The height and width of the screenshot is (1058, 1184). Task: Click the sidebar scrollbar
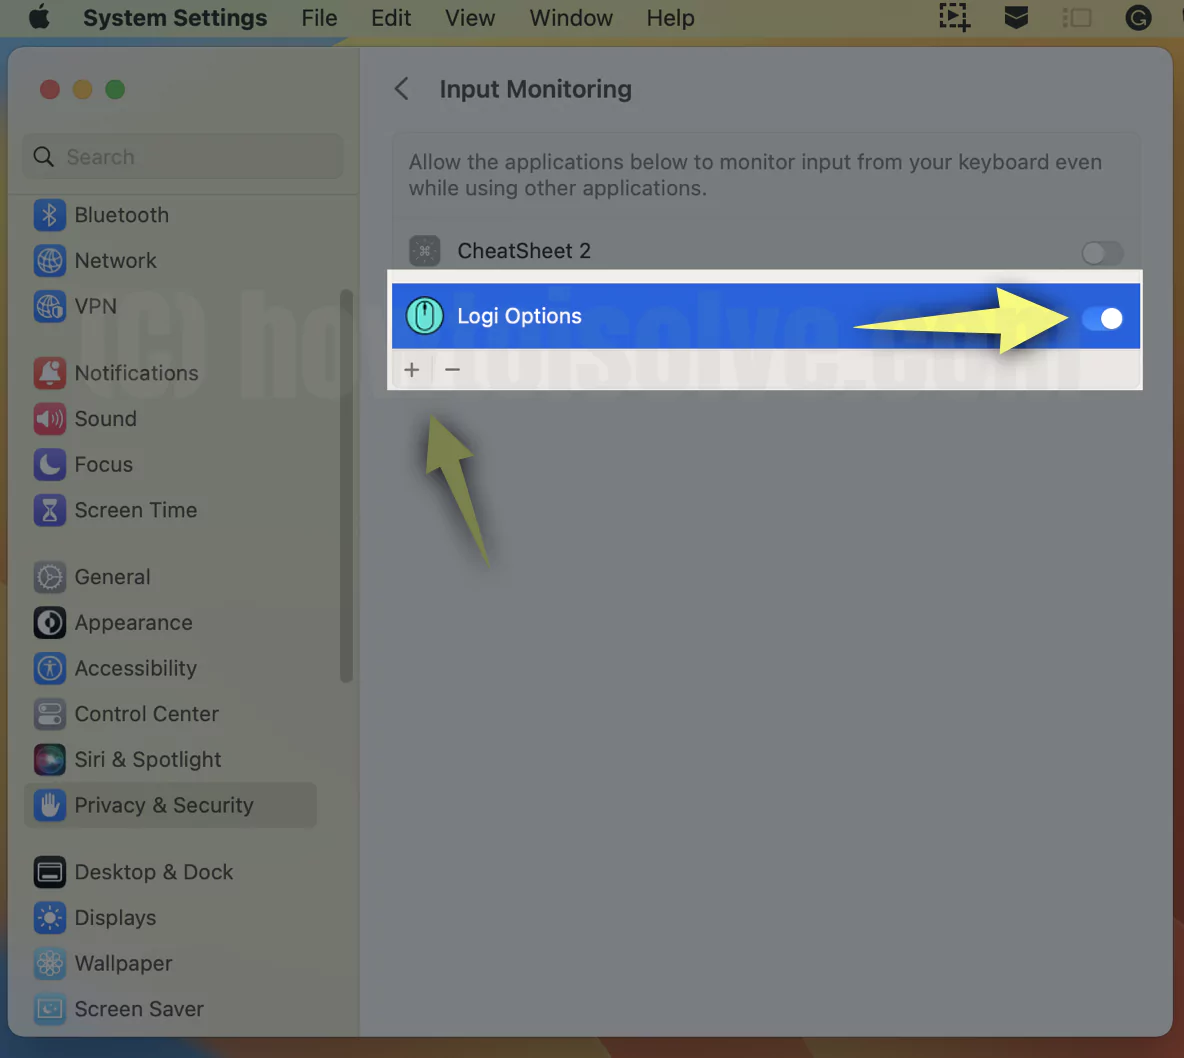(347, 486)
